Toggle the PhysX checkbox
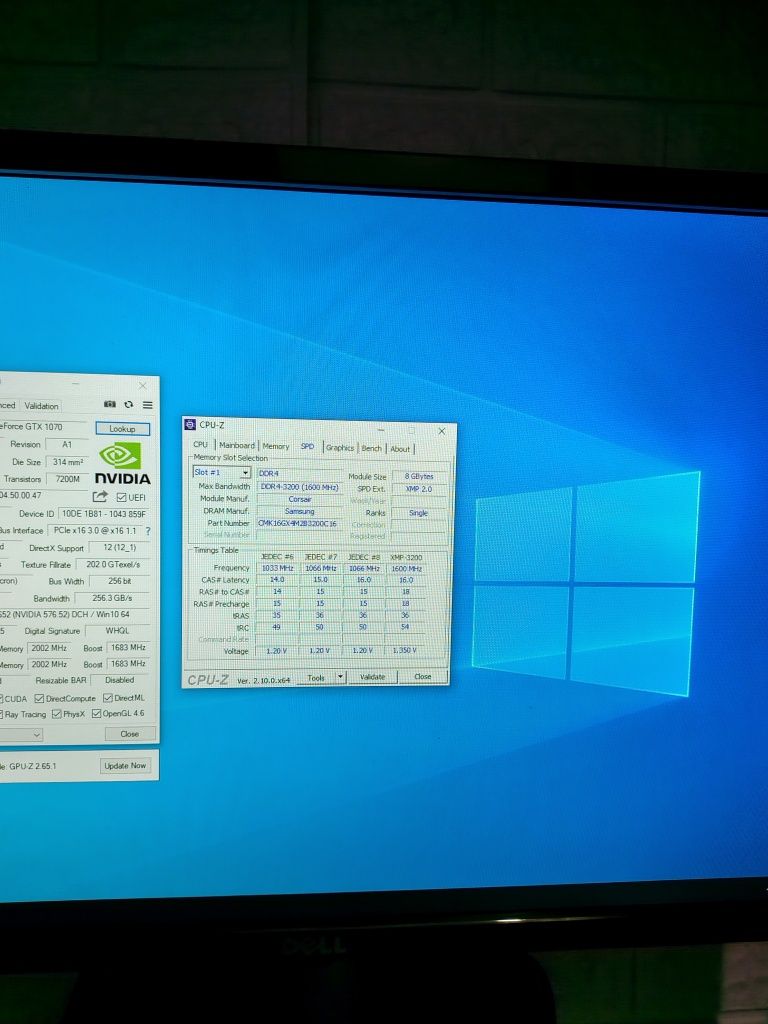This screenshot has width=768, height=1024. 57,714
